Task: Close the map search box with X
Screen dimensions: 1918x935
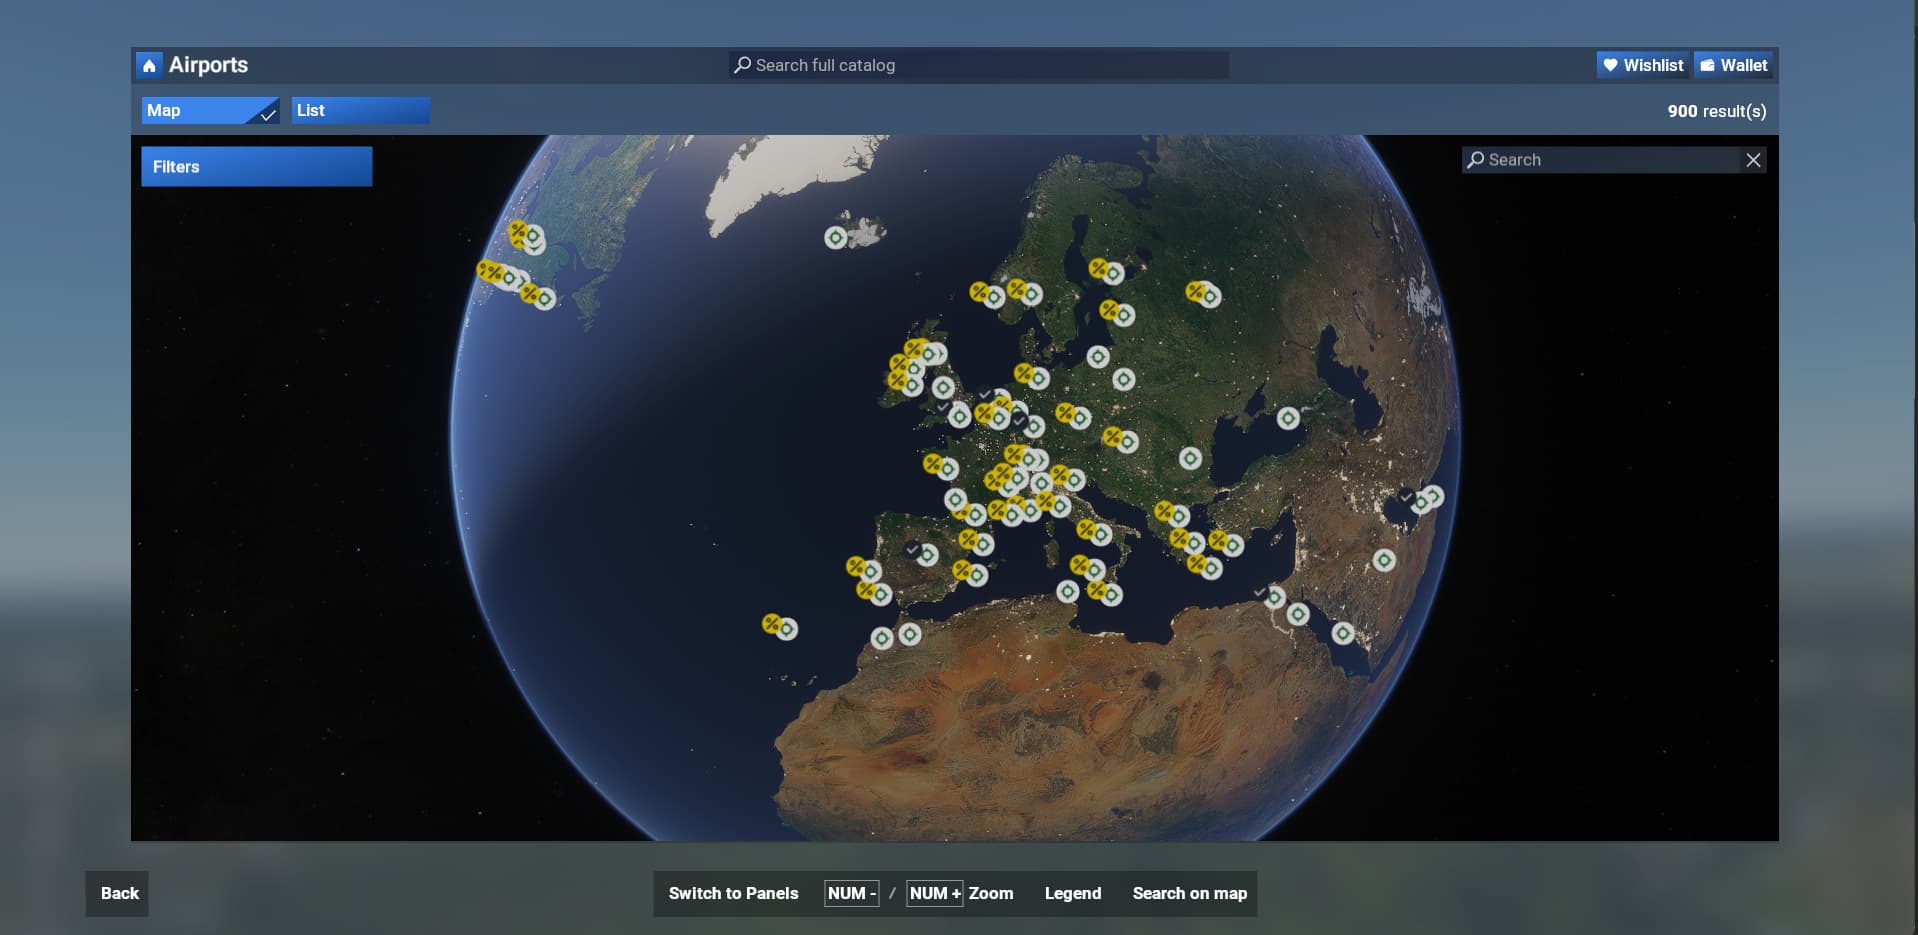Action: tap(1753, 160)
